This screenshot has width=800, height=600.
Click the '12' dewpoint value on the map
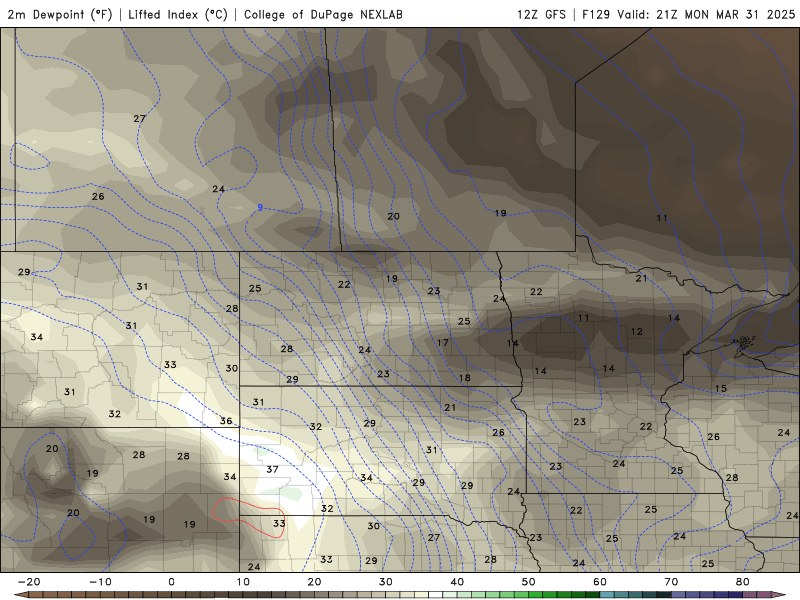pos(637,332)
